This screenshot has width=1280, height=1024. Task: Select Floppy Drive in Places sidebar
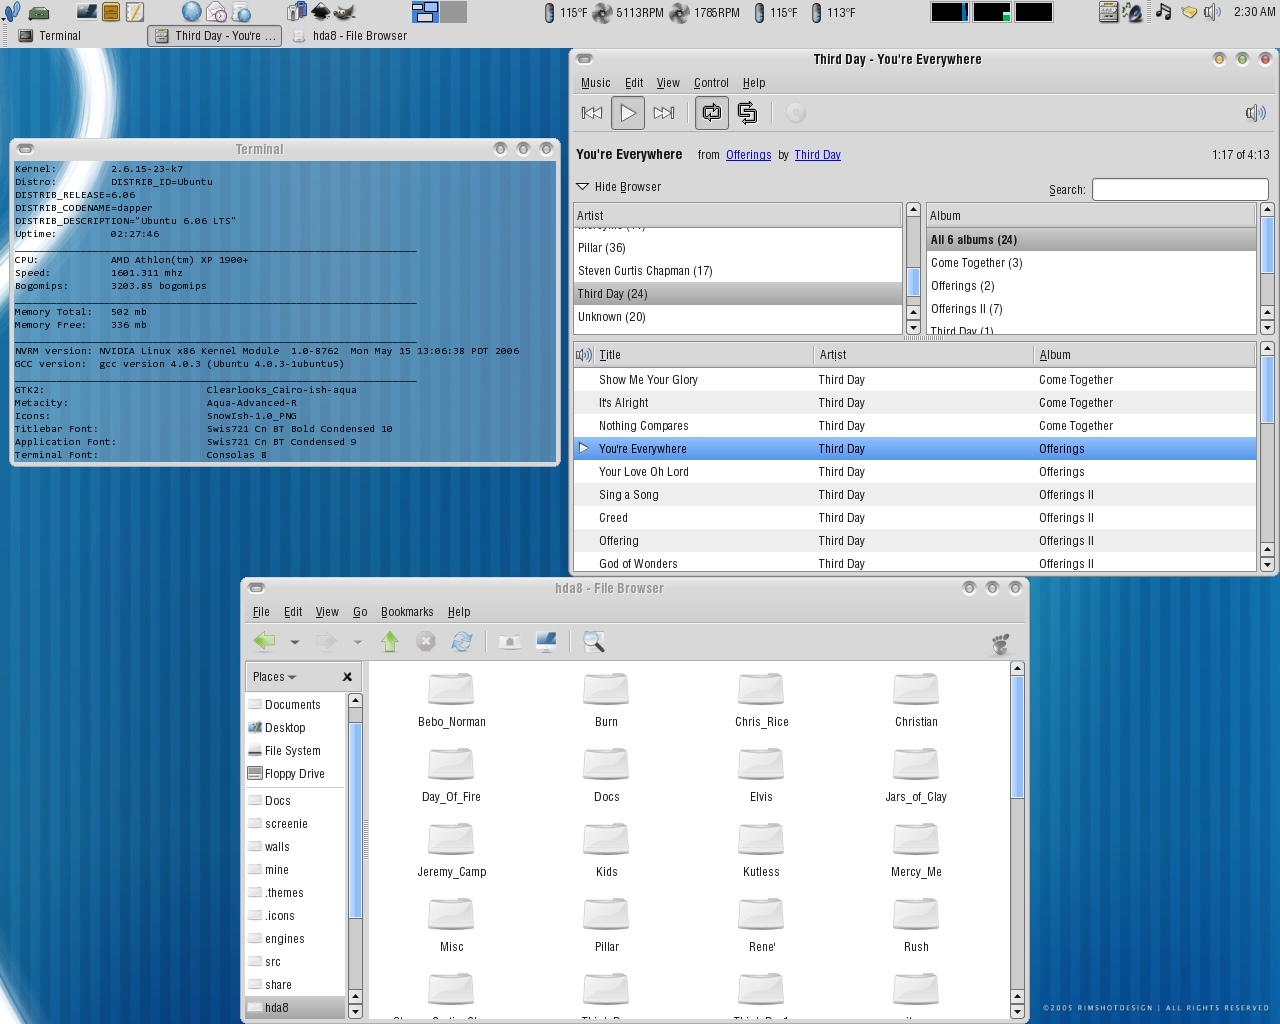point(295,774)
